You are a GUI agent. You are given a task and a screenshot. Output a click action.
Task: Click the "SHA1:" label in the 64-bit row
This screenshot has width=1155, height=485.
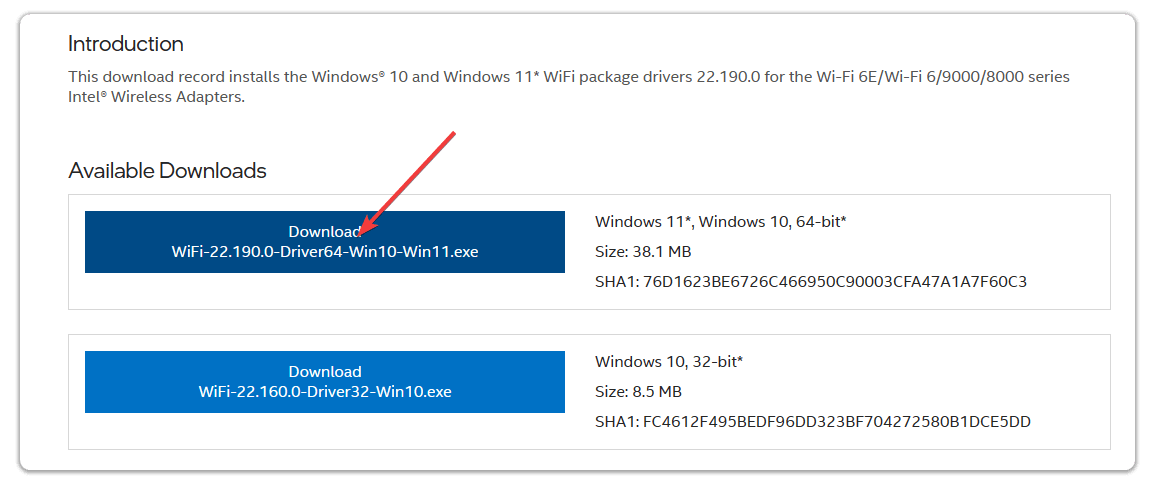(x=616, y=282)
